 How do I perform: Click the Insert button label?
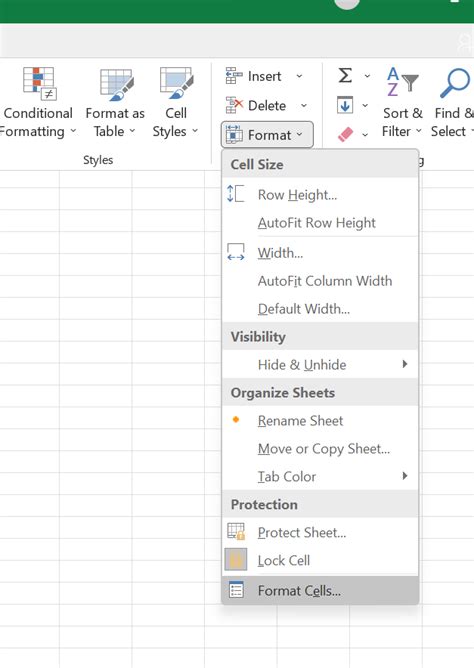pos(264,76)
